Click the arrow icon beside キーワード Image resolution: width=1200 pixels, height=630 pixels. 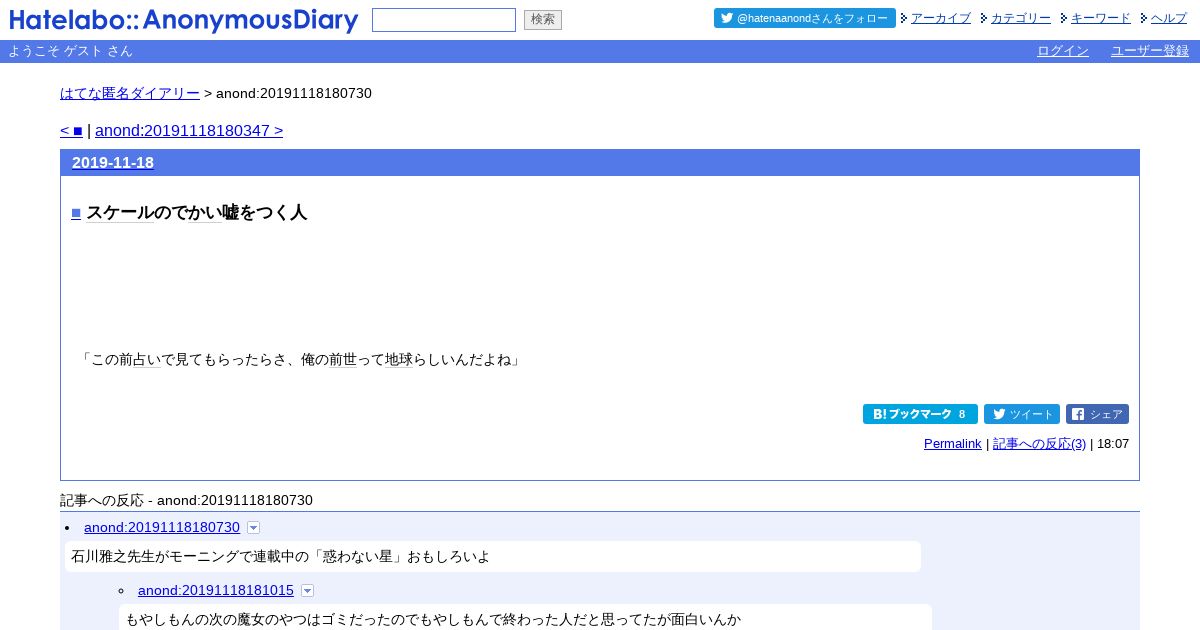1064,18
